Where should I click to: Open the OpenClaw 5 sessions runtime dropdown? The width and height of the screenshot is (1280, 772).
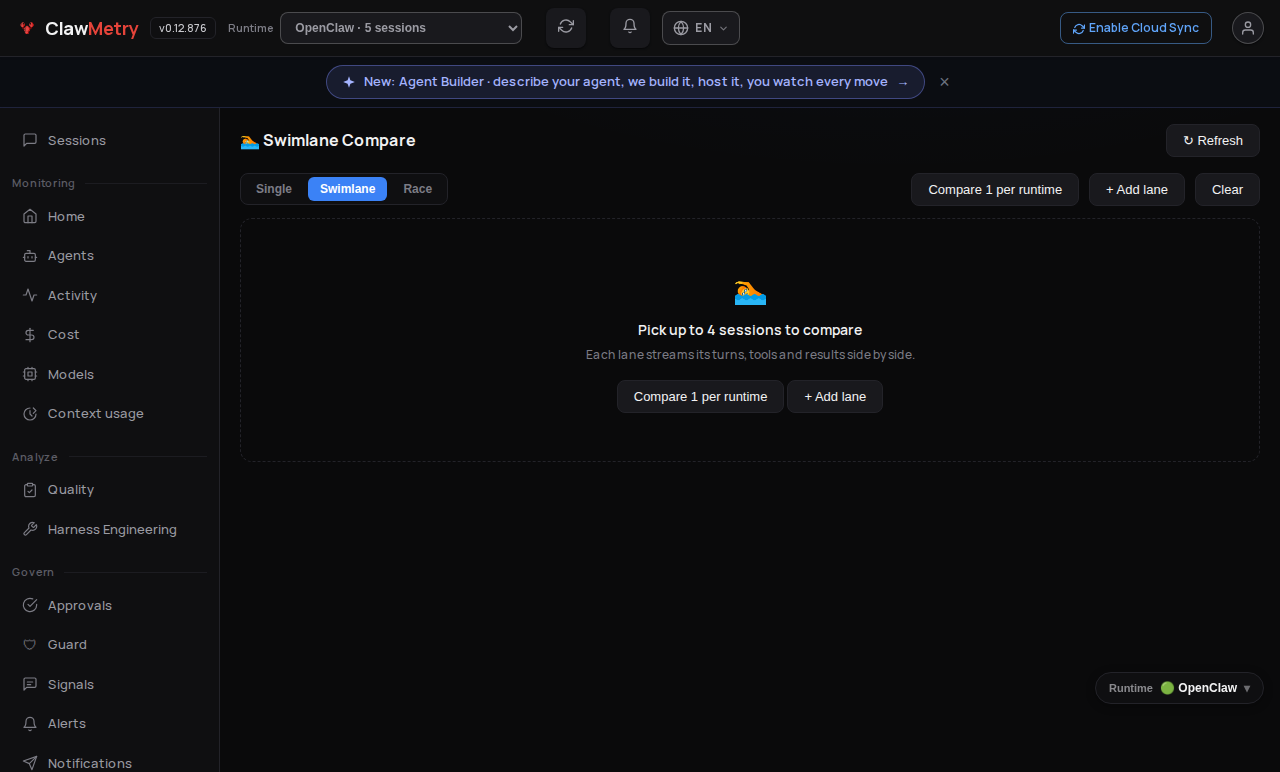401,28
